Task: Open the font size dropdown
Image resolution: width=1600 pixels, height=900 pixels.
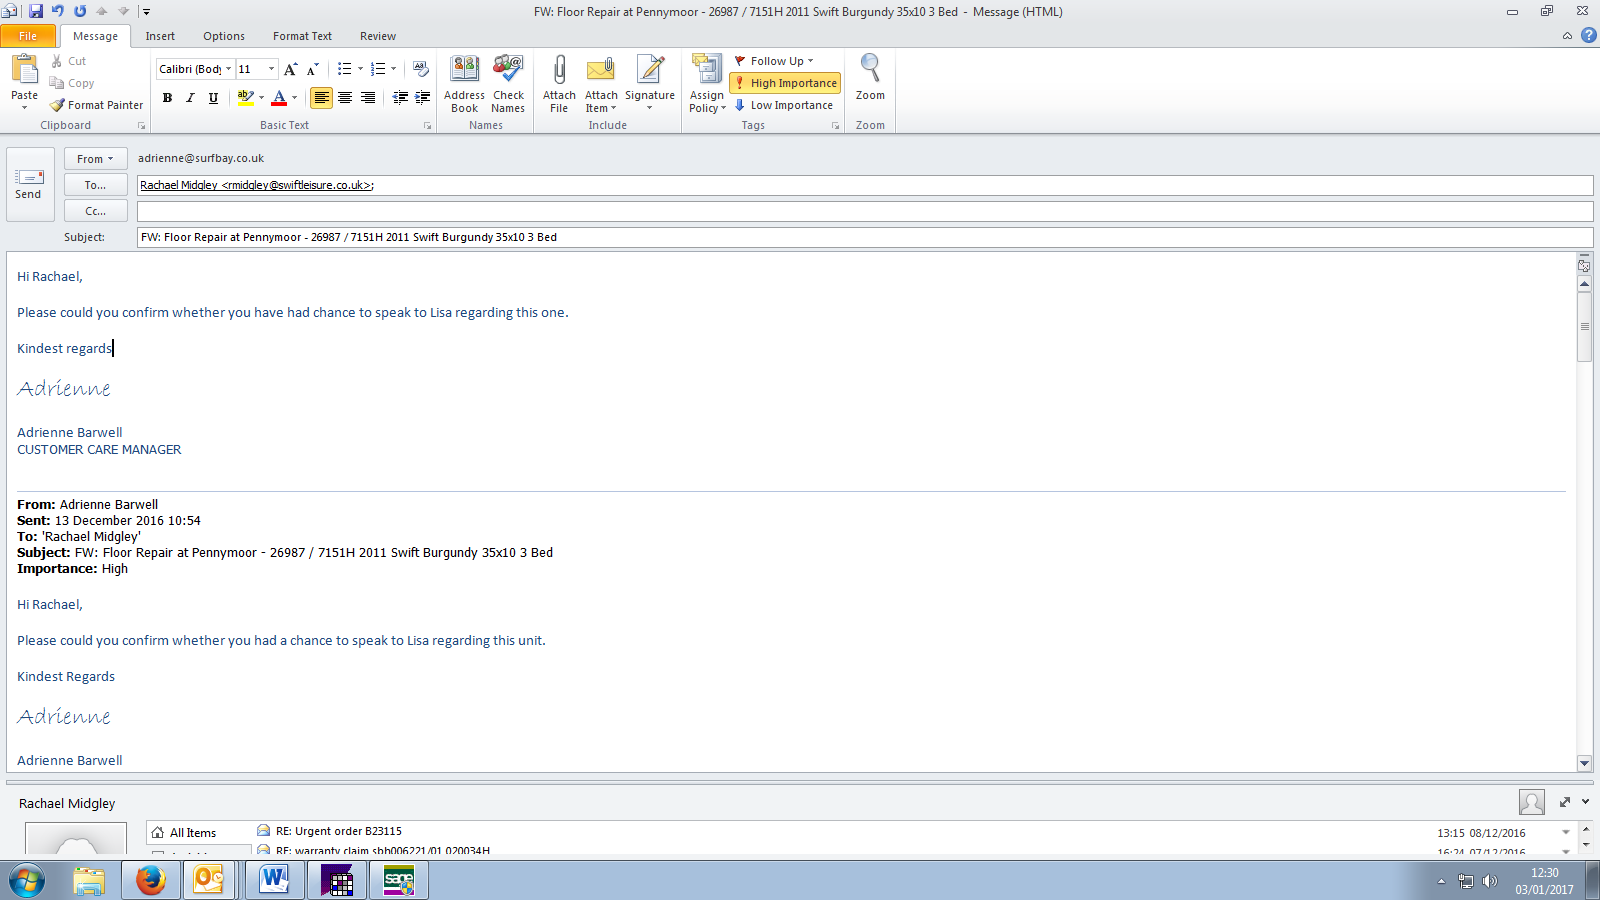Action: [271, 69]
